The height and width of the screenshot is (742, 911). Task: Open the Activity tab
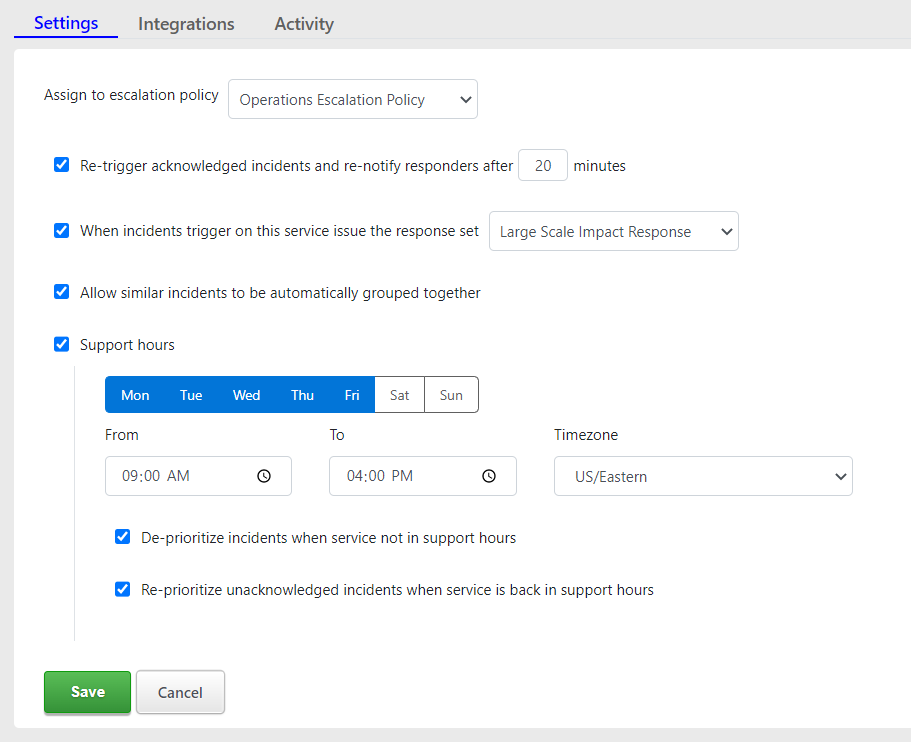tap(304, 24)
